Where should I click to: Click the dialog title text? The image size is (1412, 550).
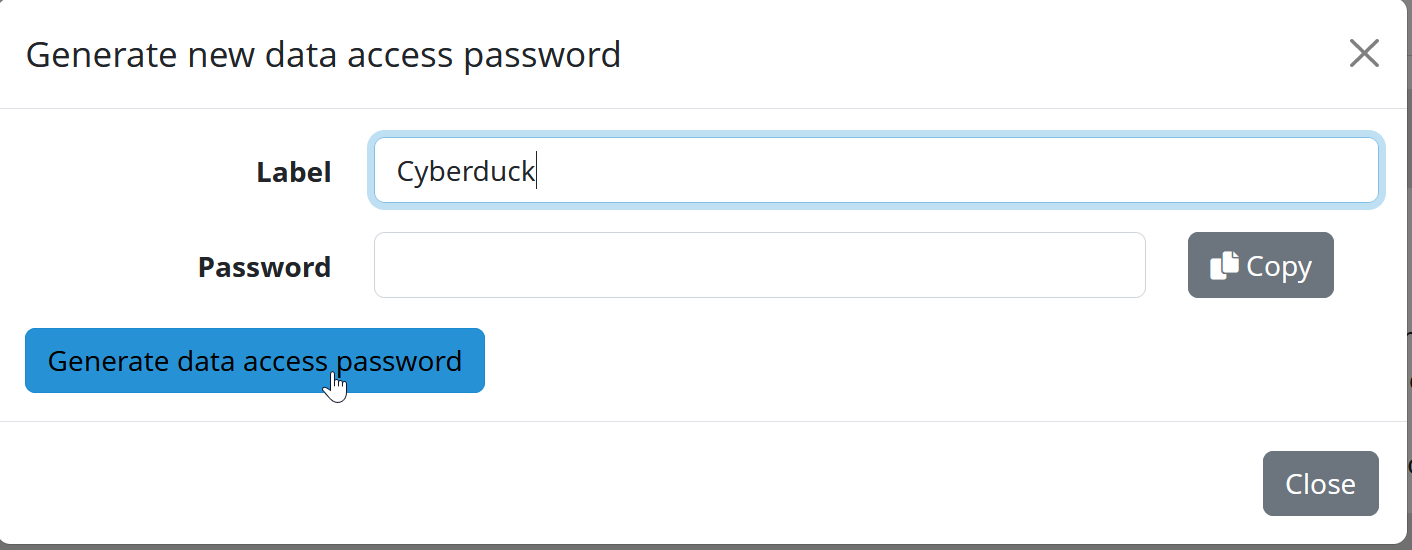[x=323, y=54]
